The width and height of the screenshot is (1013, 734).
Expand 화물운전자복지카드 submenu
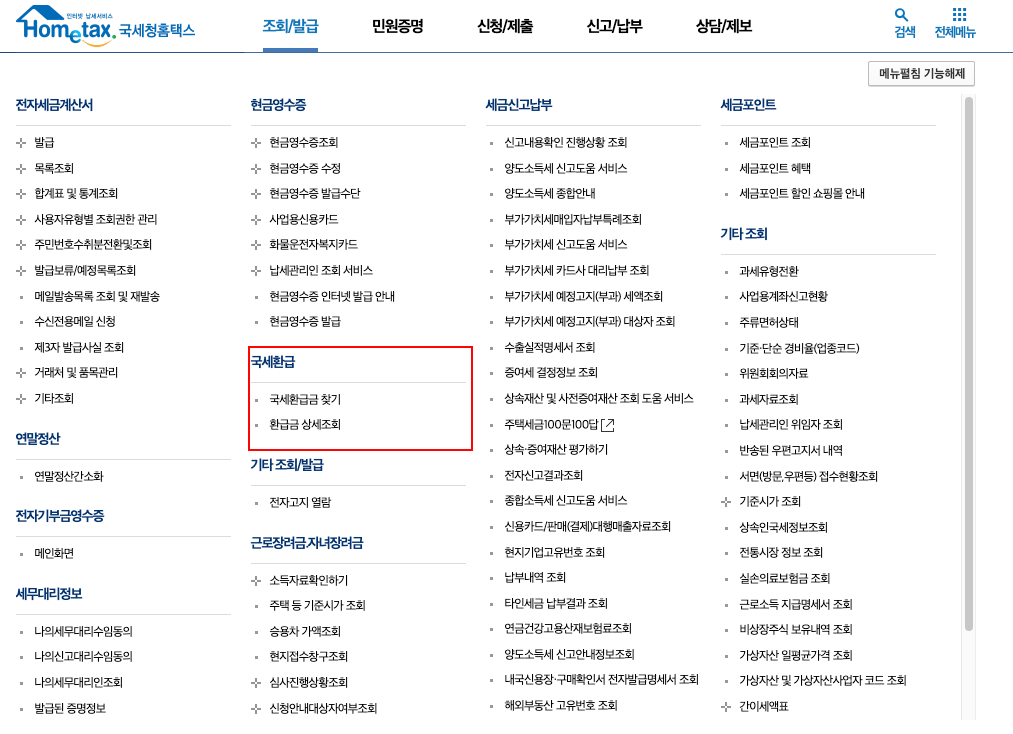[256, 245]
